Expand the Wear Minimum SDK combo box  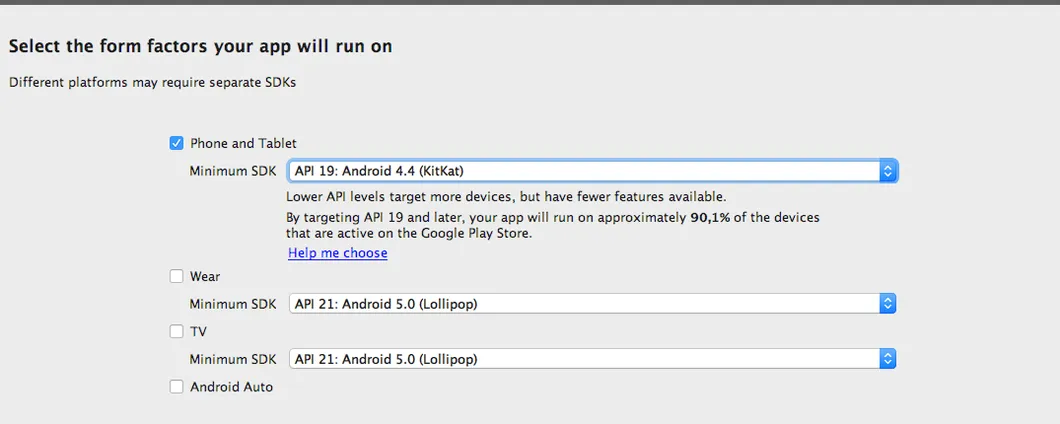coord(592,304)
